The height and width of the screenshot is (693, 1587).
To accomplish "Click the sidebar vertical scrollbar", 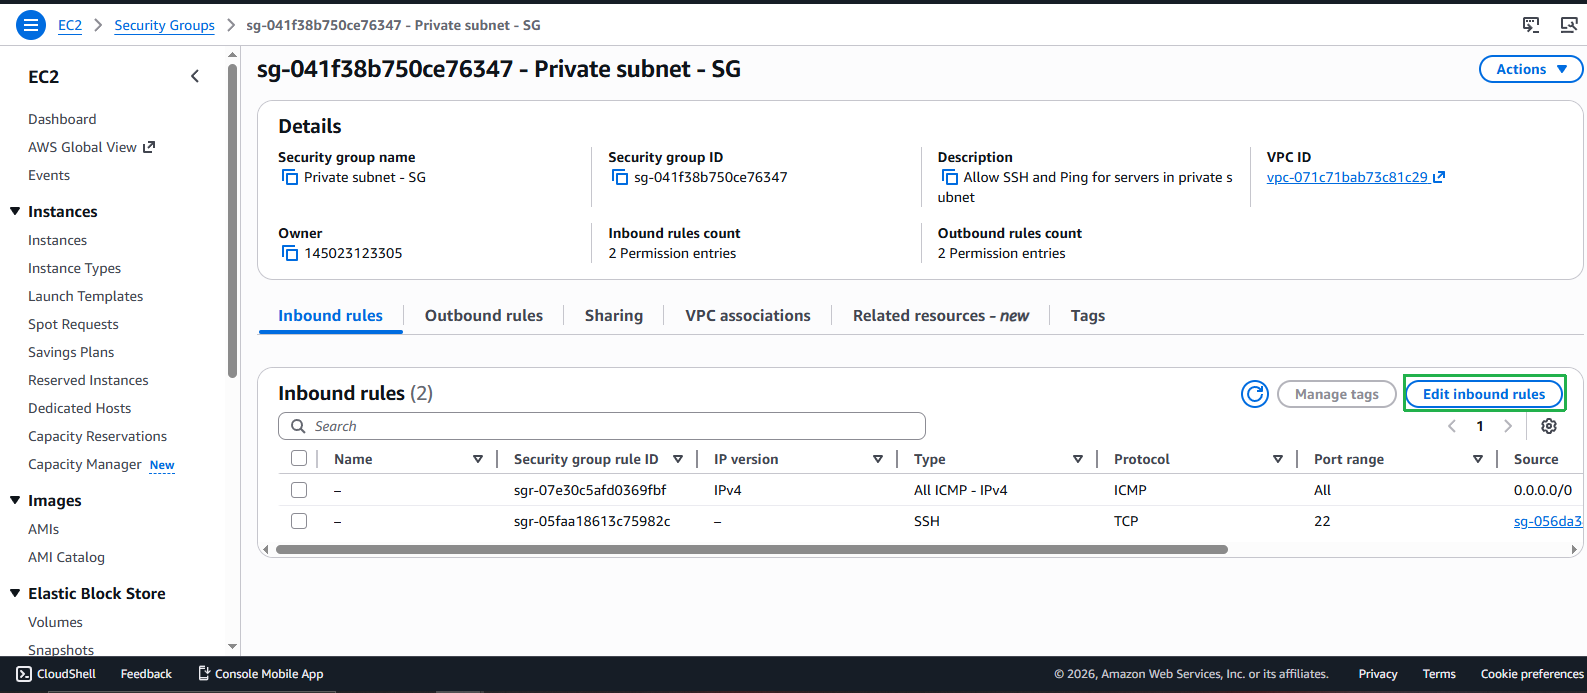I will (x=232, y=220).
